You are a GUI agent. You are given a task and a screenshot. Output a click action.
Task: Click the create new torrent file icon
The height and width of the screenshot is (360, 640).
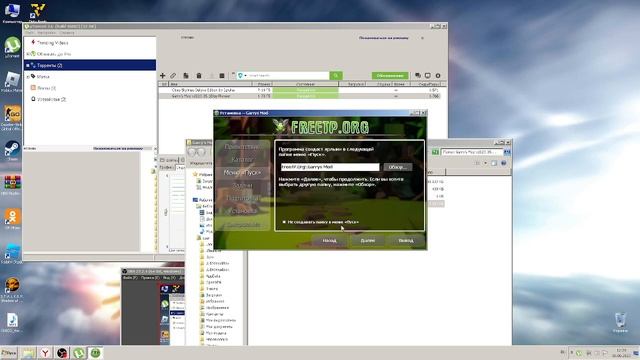coord(186,76)
